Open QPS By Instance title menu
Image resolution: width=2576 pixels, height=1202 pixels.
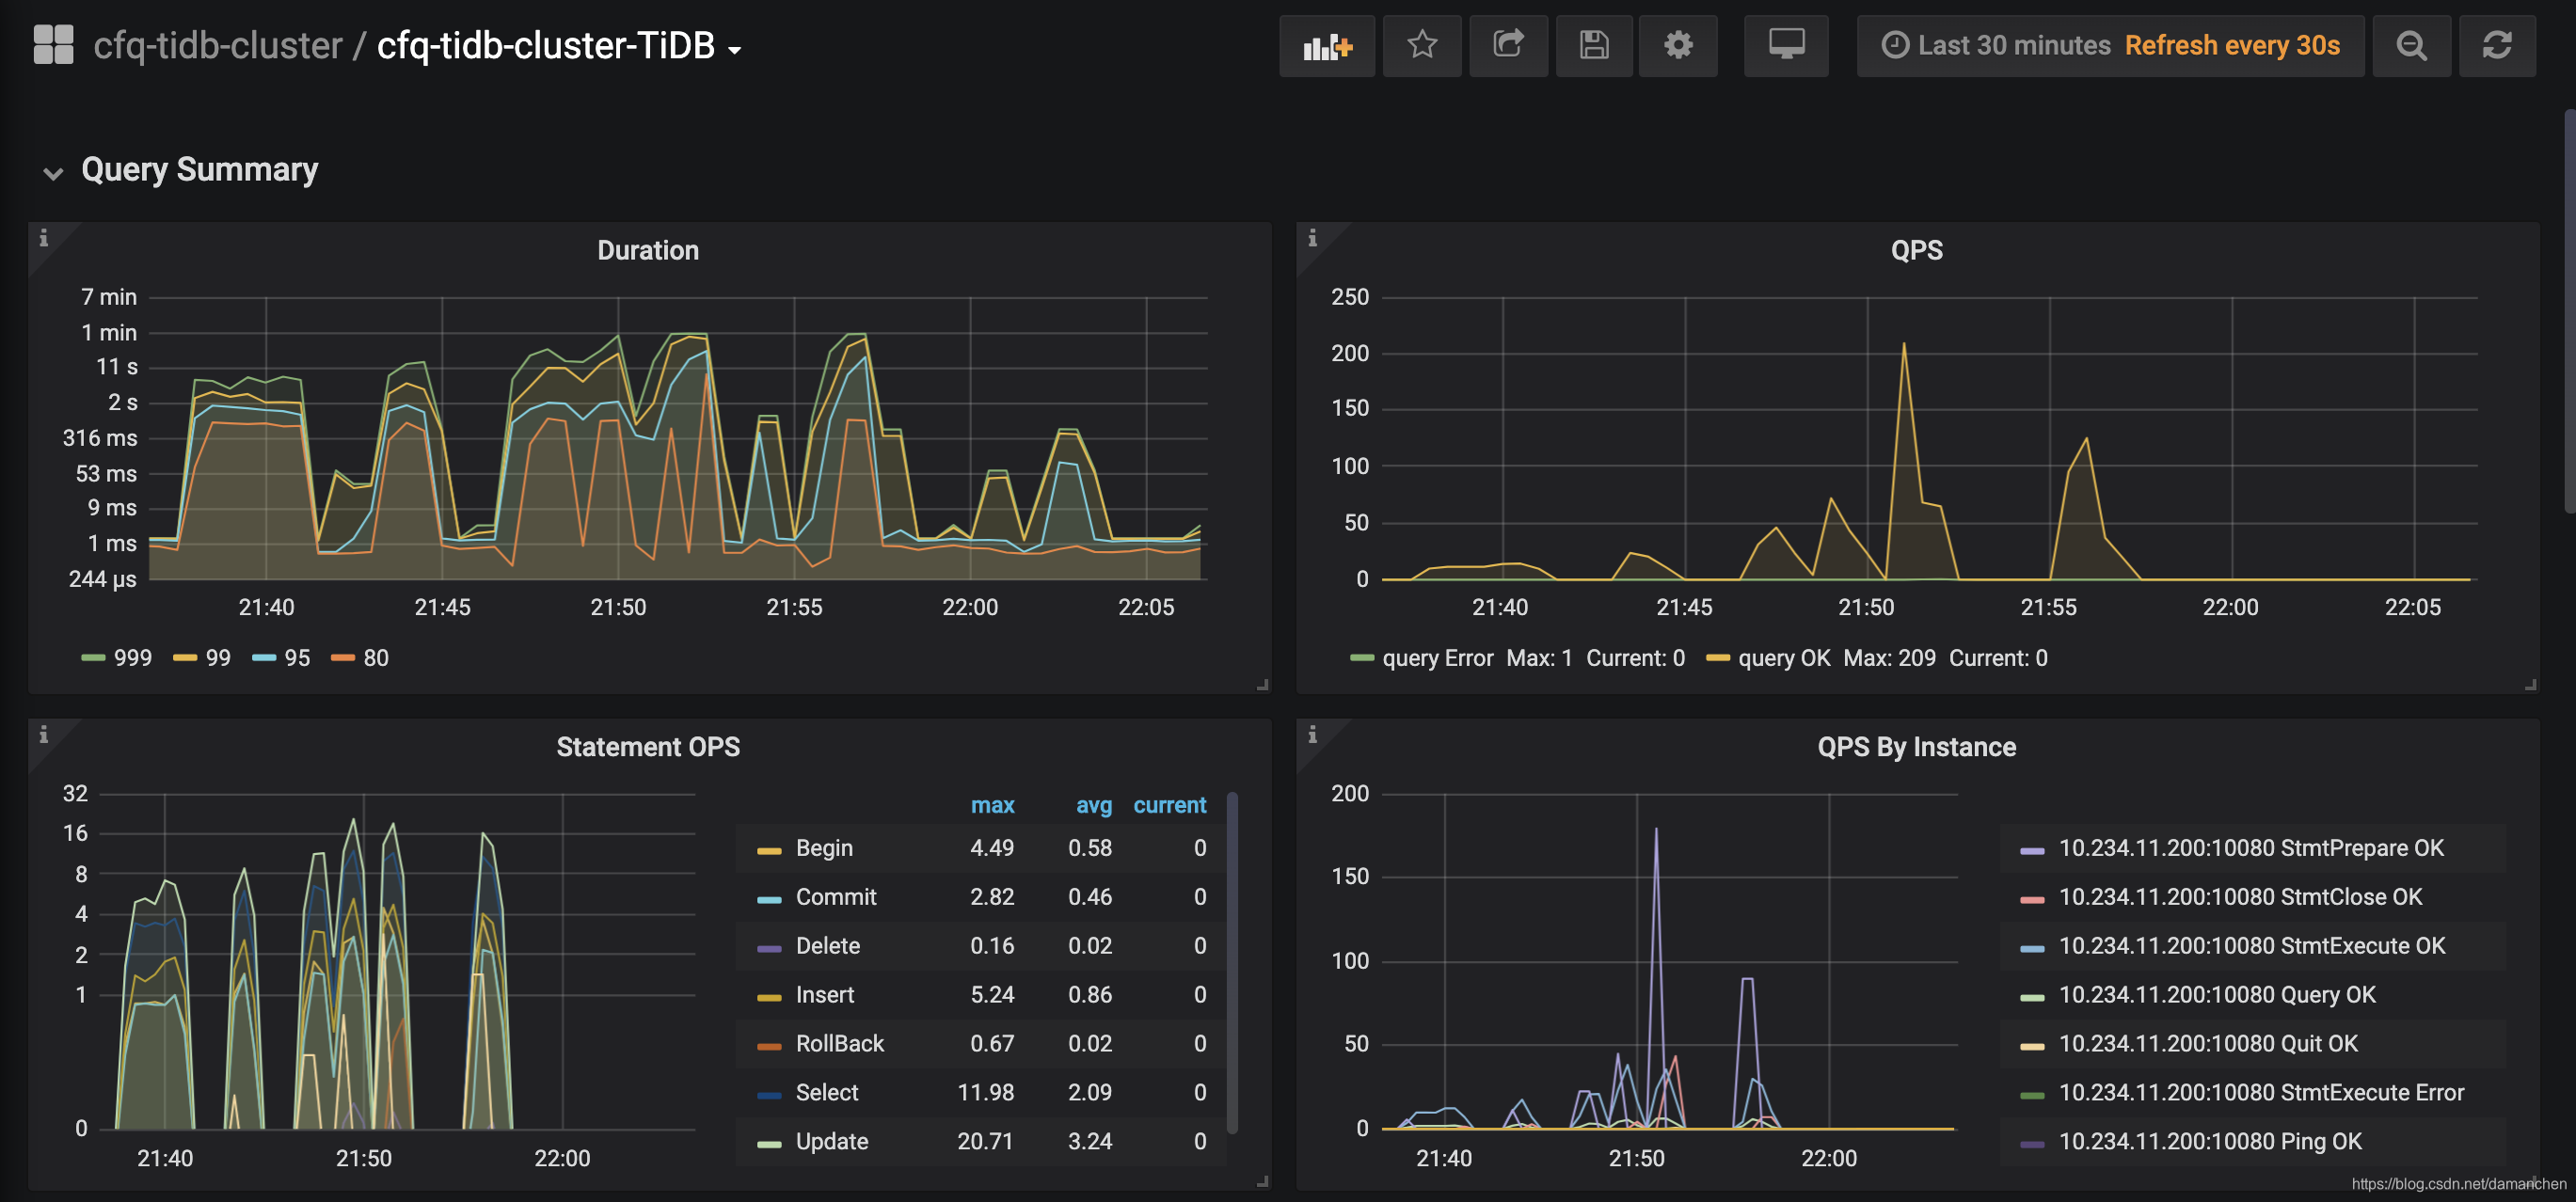[x=1916, y=747]
